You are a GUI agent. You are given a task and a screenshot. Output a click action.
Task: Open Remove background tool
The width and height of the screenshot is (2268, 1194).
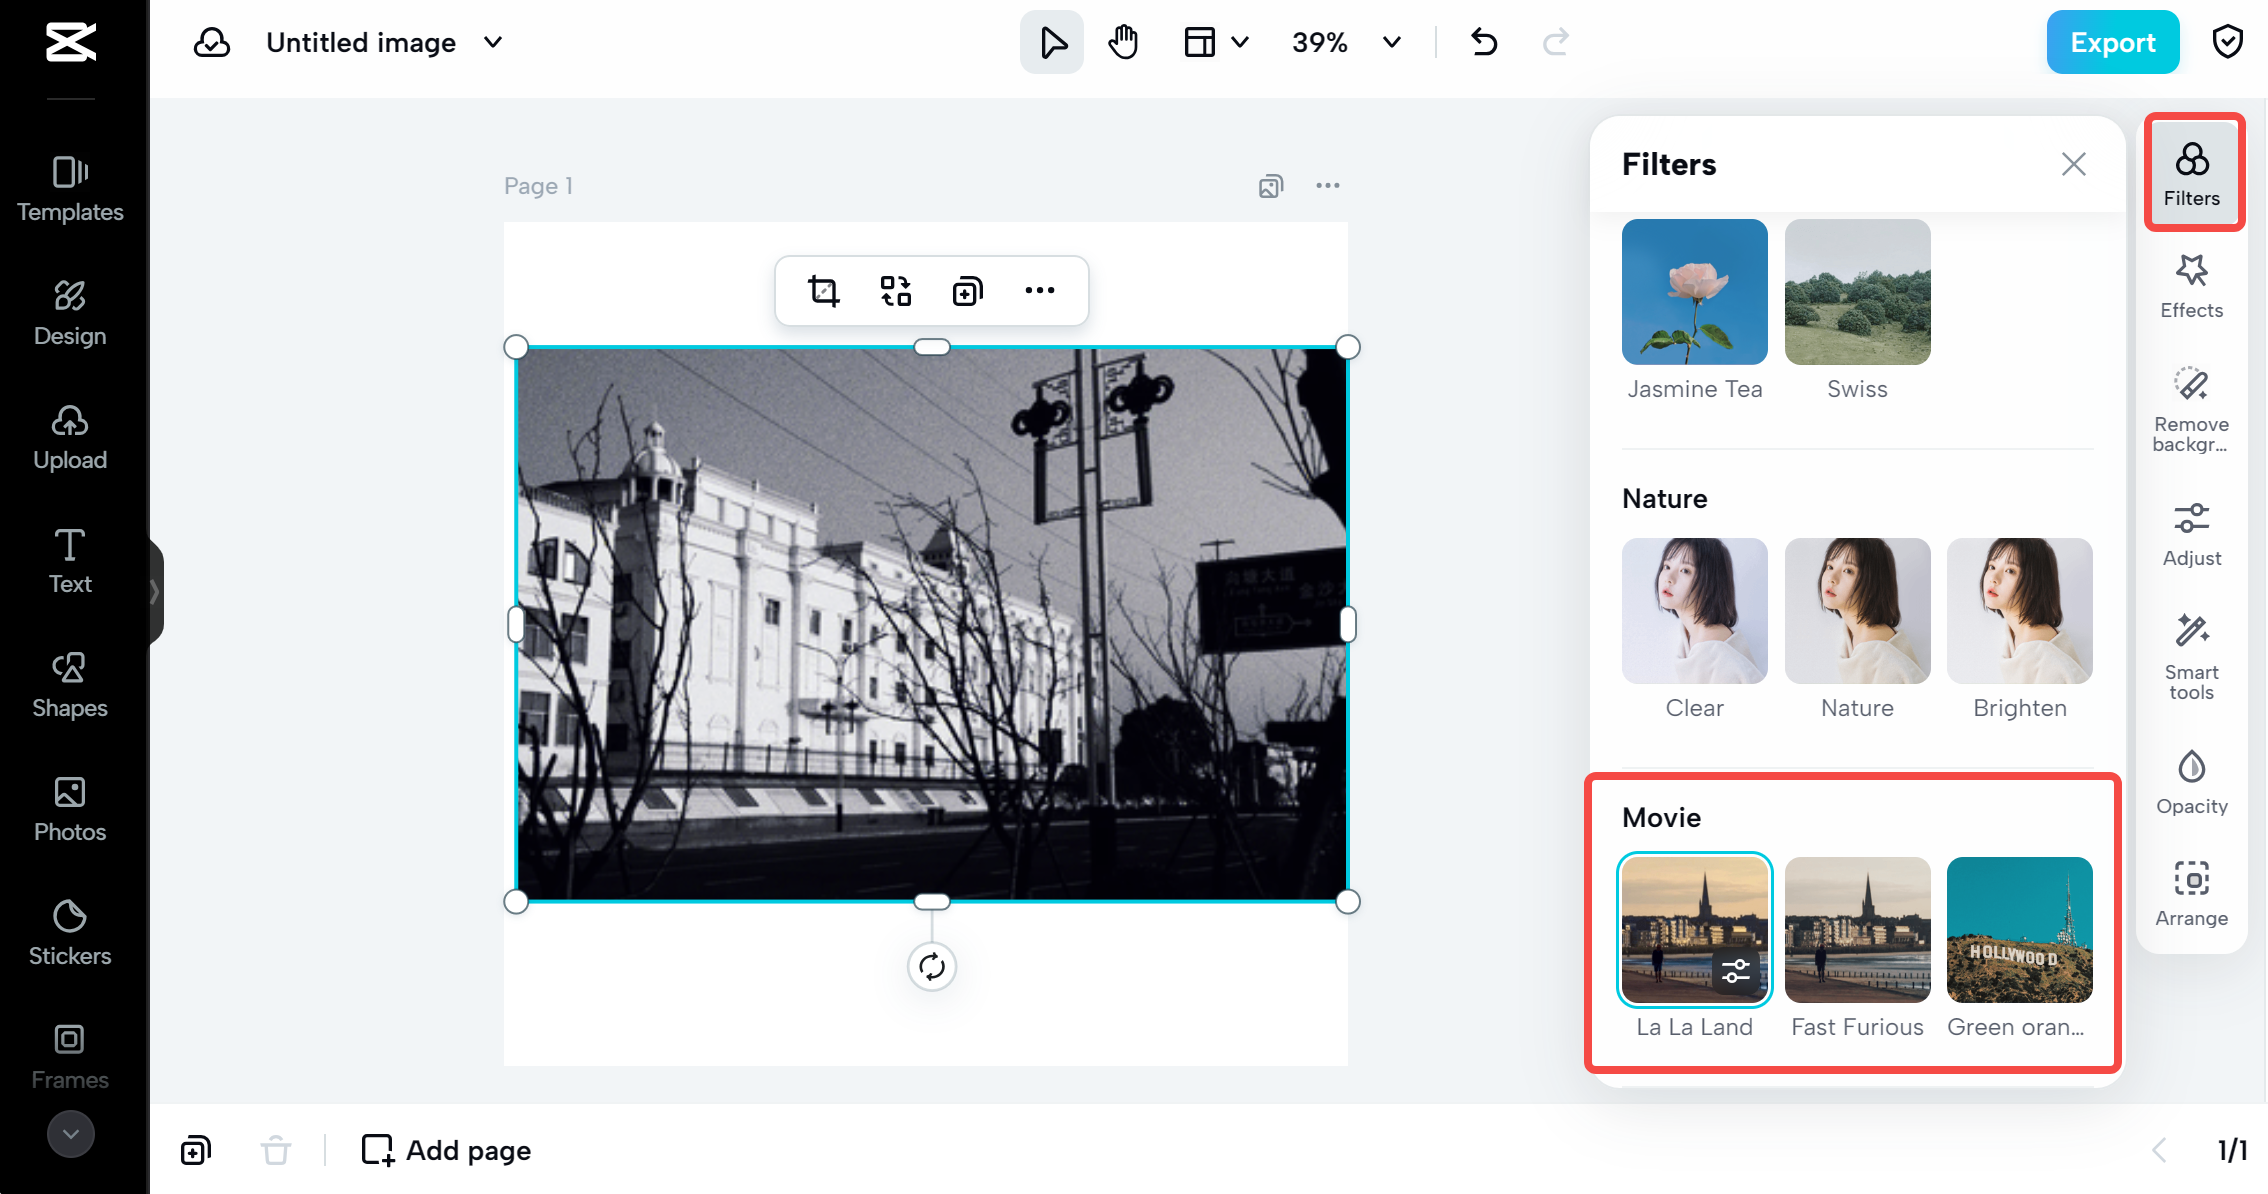2191,410
